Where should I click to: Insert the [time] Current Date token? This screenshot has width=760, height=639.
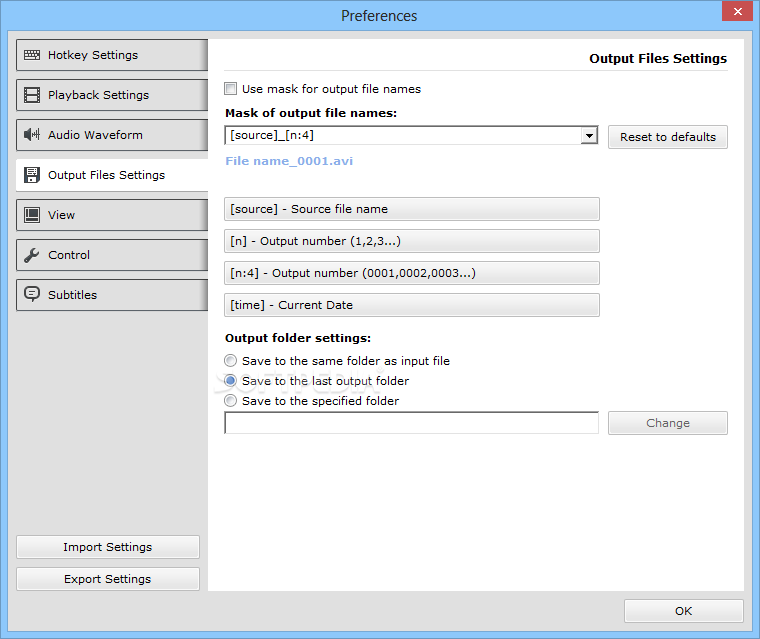[412, 305]
